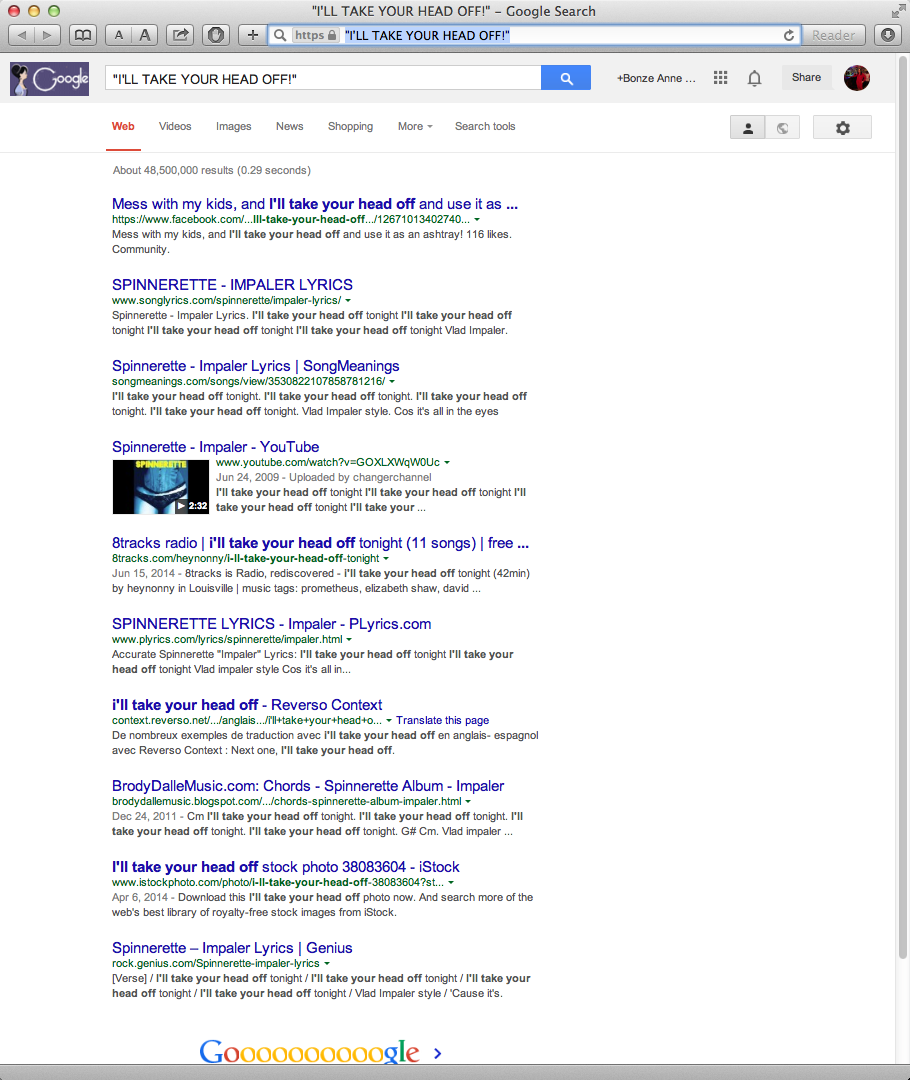This screenshot has width=910, height=1080.
Task: Open the bookmarks book icon
Action: click(83, 35)
